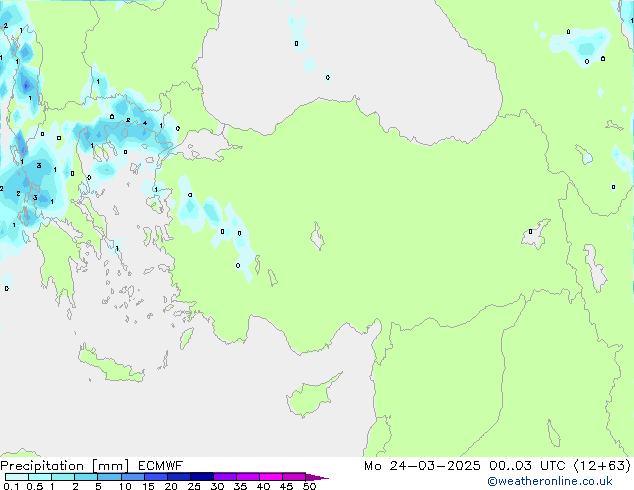
Task: Click the island of Crete on the map
Action: click(x=111, y=363)
